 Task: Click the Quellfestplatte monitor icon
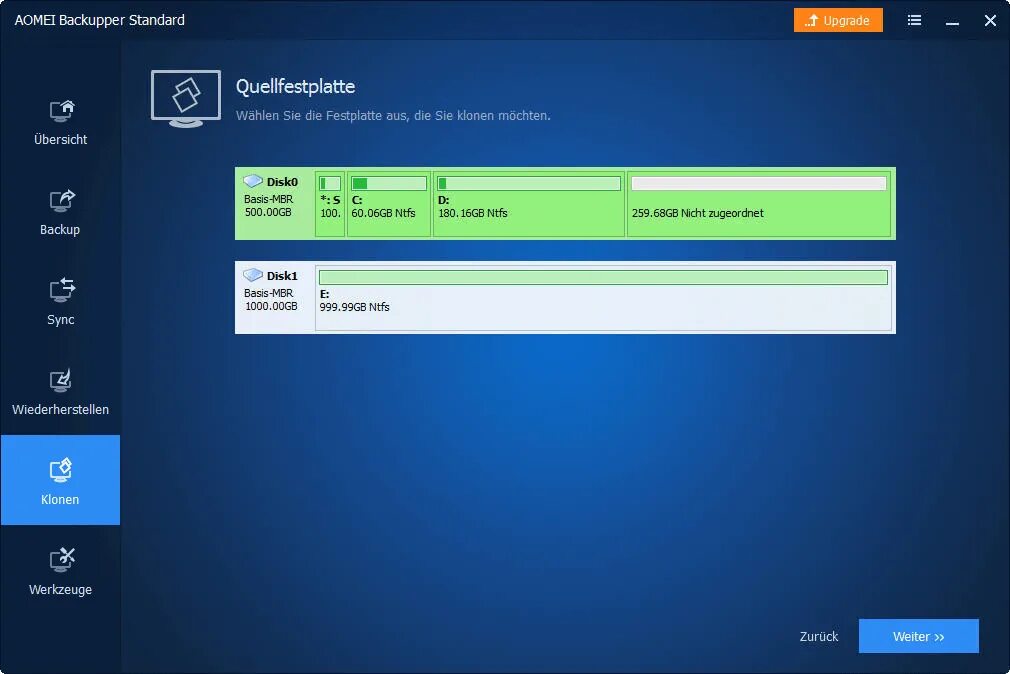(186, 99)
